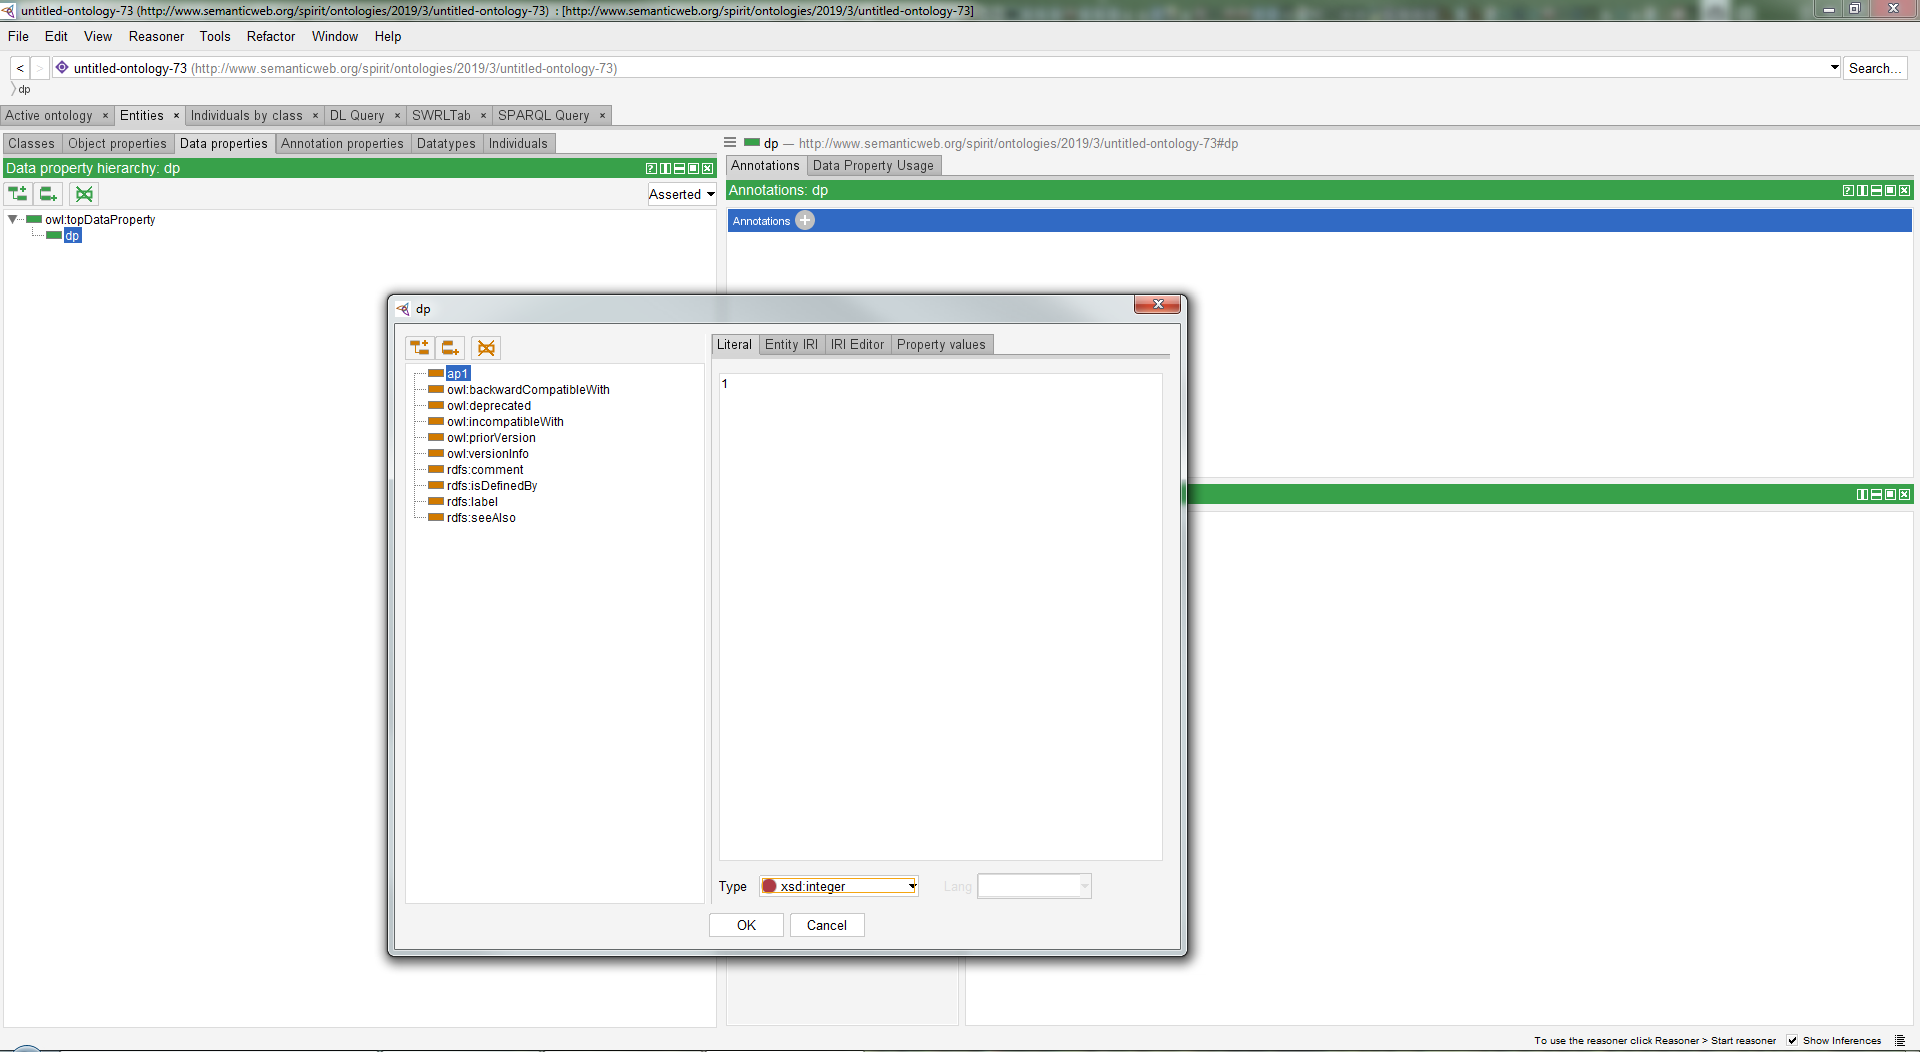Click the add sibling annotation property icon in dialog
1920x1052 pixels.
pyautogui.click(x=450, y=347)
